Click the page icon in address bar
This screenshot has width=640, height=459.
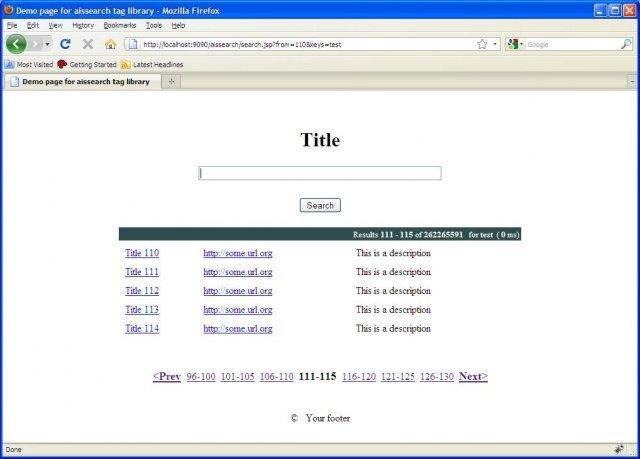pyautogui.click(x=133, y=44)
